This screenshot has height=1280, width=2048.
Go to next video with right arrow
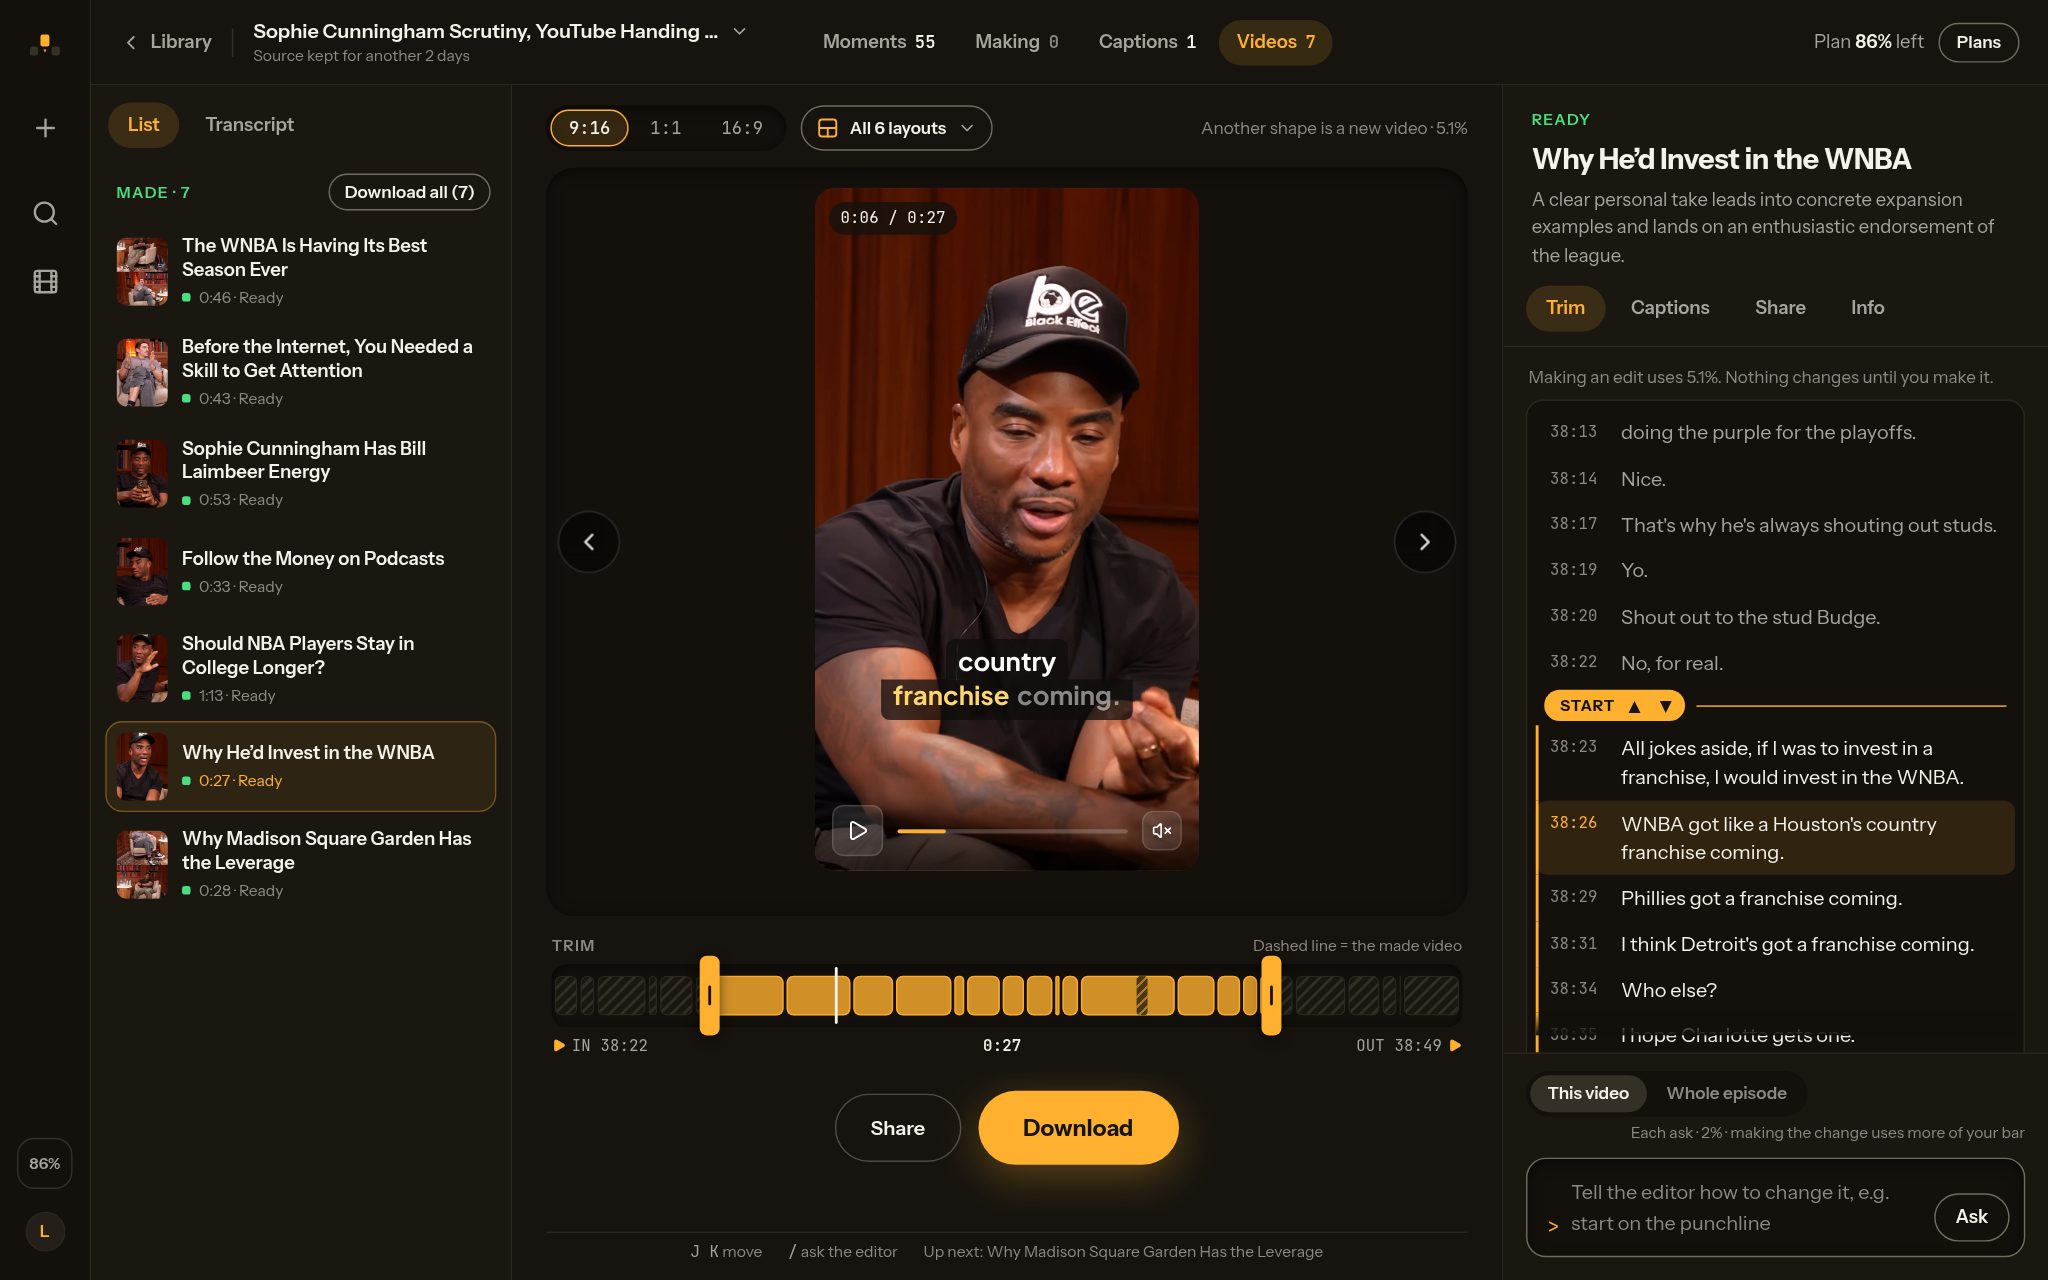1424,542
